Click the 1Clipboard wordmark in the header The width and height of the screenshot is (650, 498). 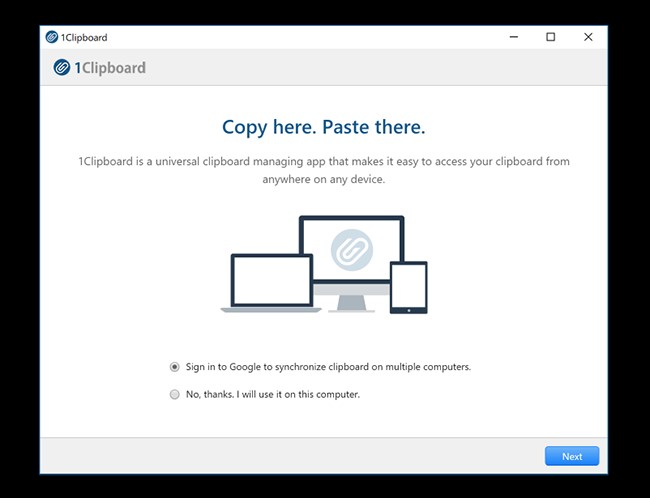coord(110,68)
